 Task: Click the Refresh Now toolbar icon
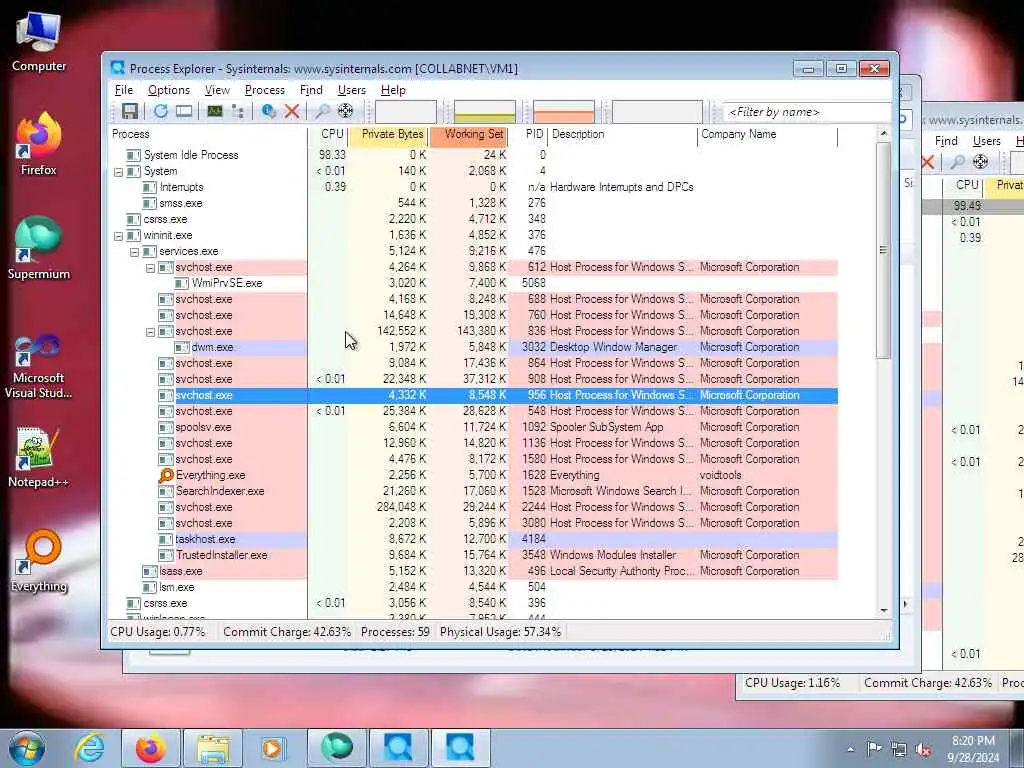(161, 112)
